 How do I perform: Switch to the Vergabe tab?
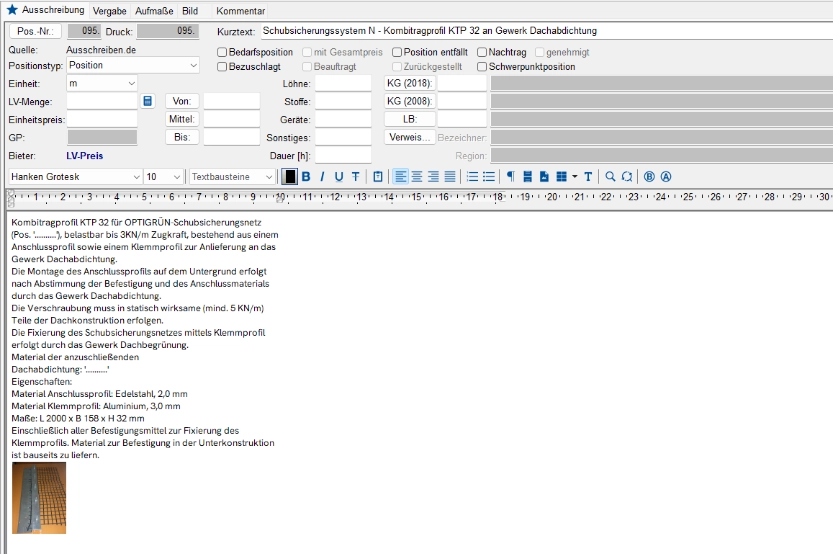[108, 10]
